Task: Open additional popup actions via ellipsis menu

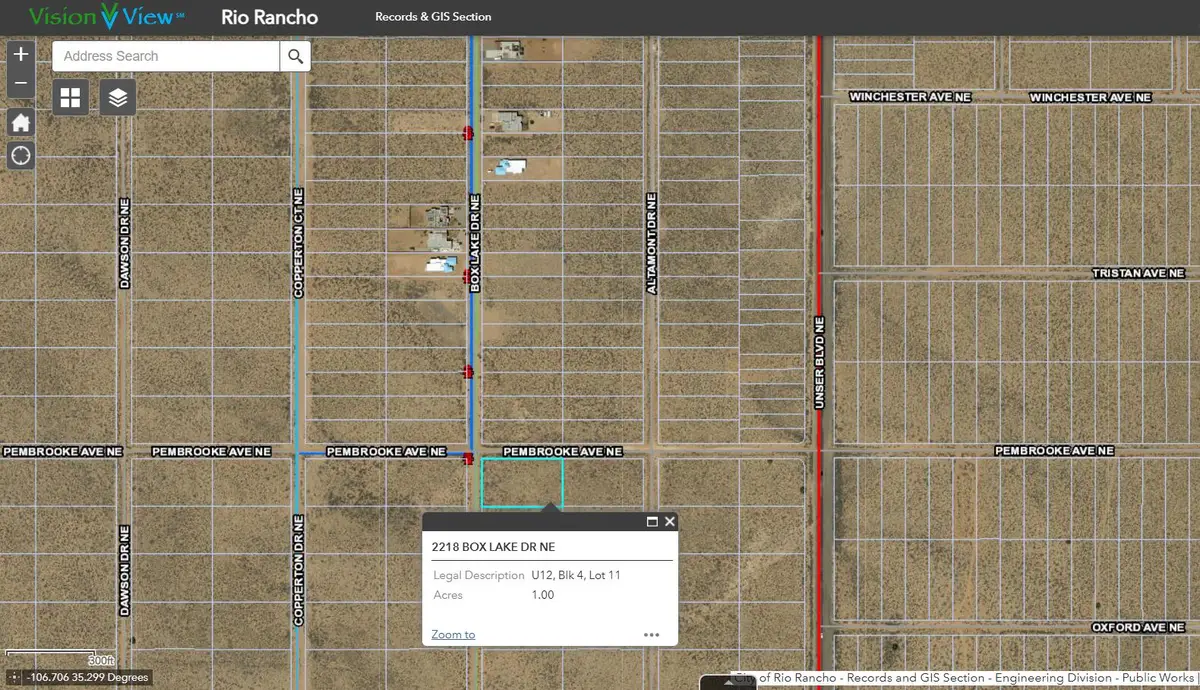Action: [652, 634]
